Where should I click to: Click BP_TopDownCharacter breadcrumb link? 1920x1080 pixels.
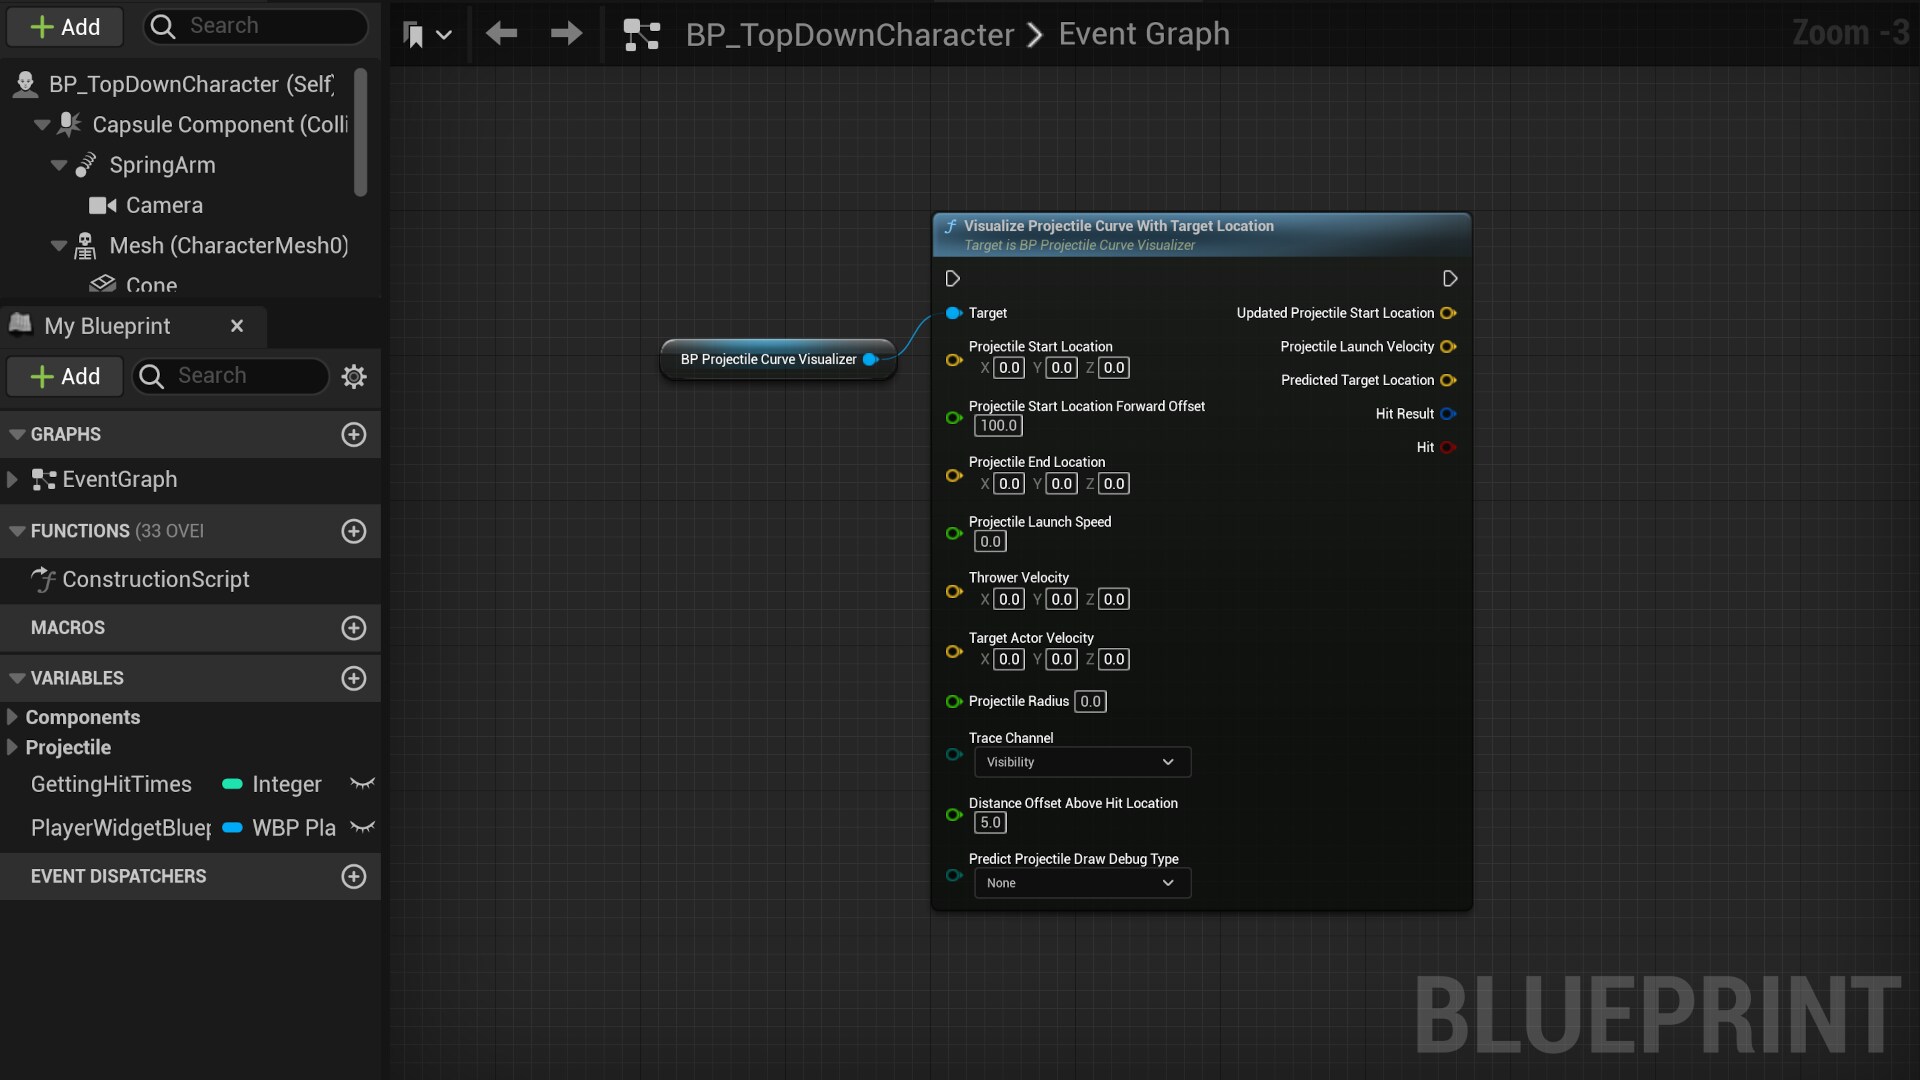849,34
